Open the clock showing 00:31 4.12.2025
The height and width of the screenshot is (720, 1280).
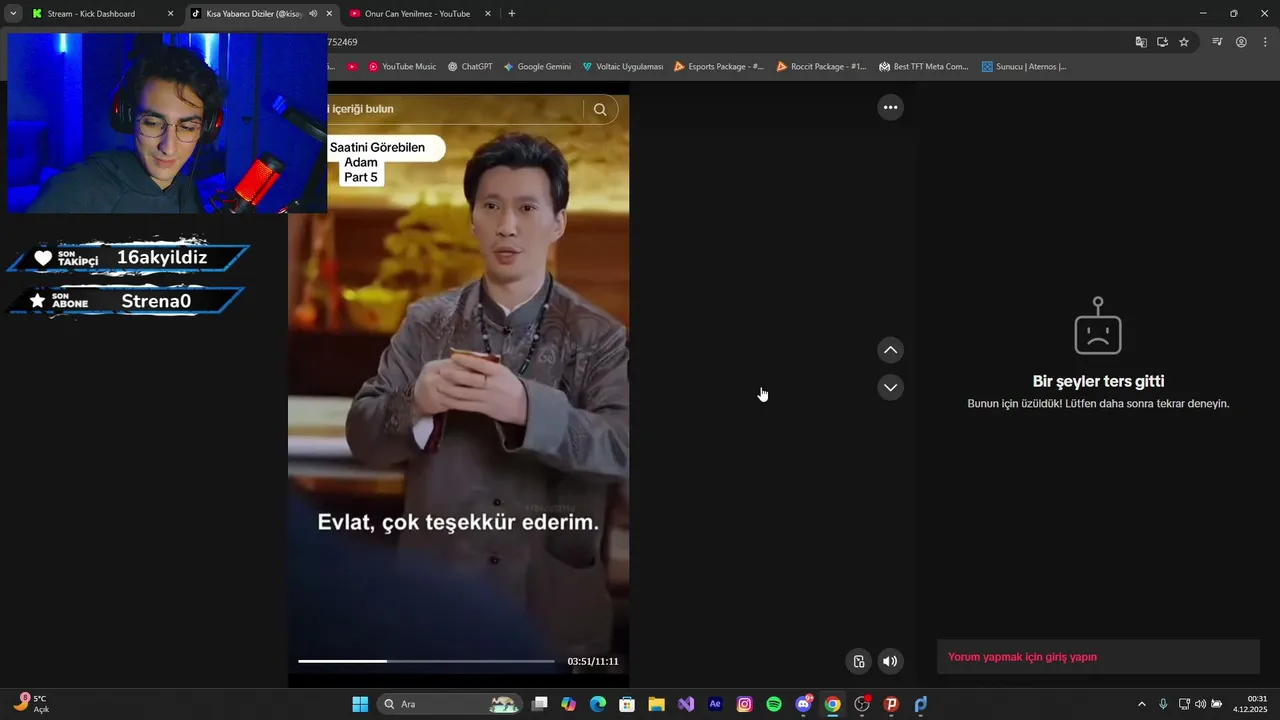[x=1250, y=704]
